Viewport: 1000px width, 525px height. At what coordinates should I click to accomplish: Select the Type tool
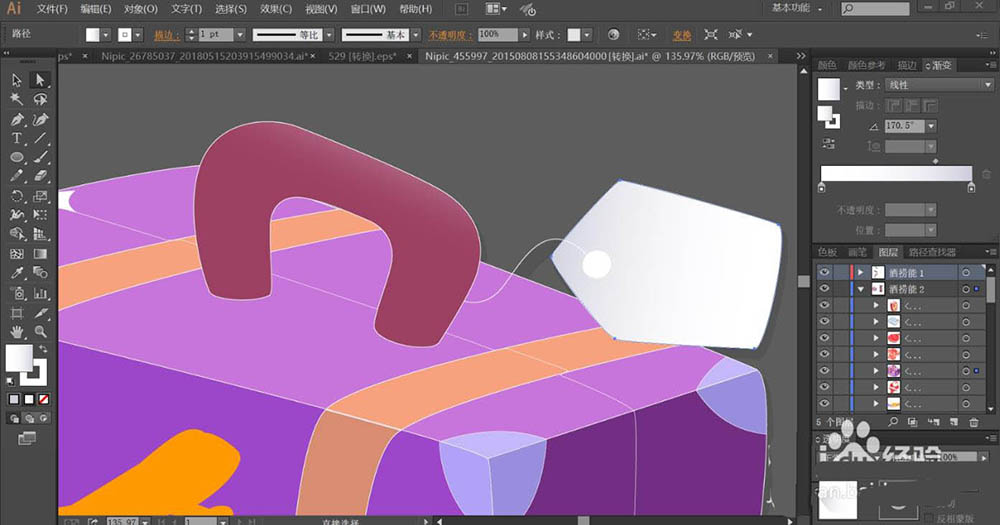tap(17, 138)
